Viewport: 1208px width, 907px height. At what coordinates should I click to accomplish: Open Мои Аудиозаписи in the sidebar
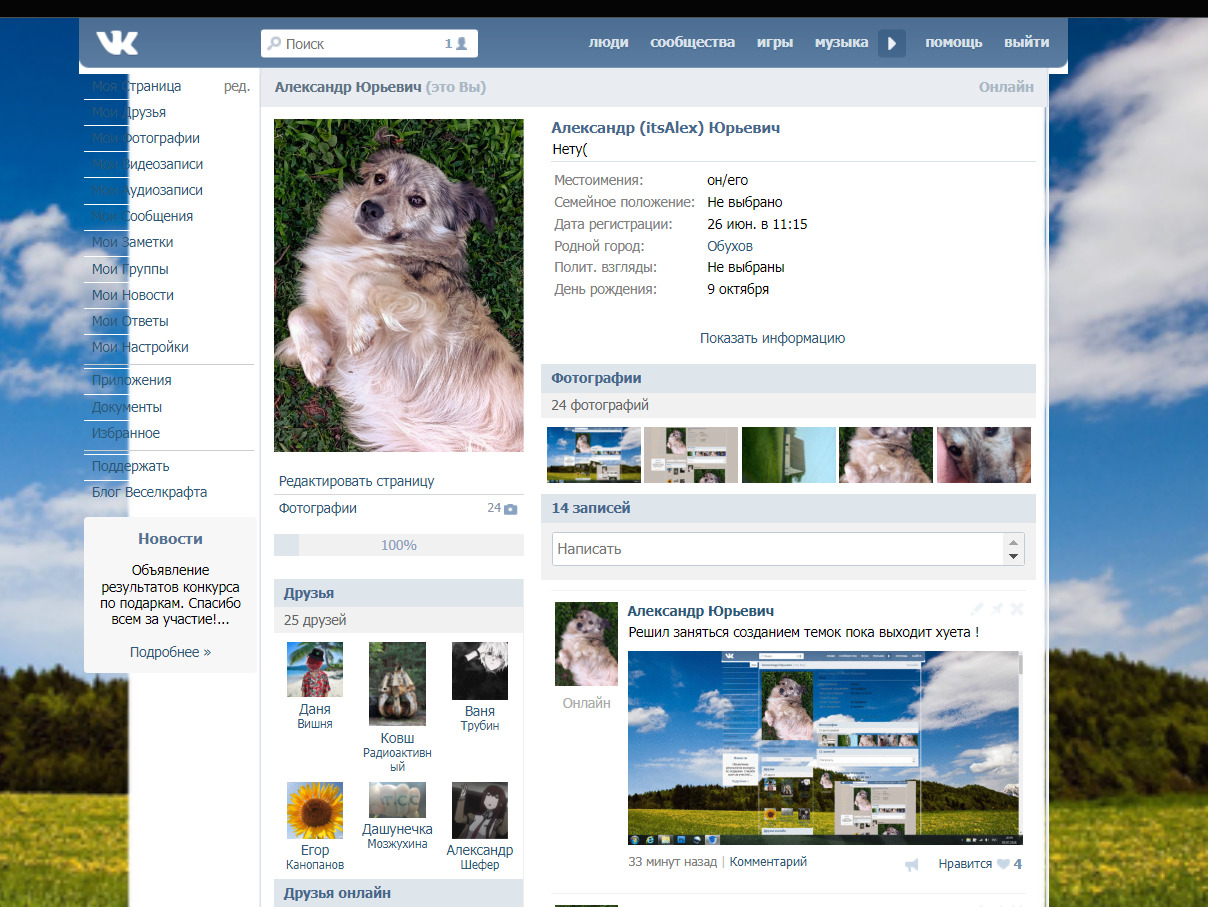pyautogui.click(x=148, y=190)
